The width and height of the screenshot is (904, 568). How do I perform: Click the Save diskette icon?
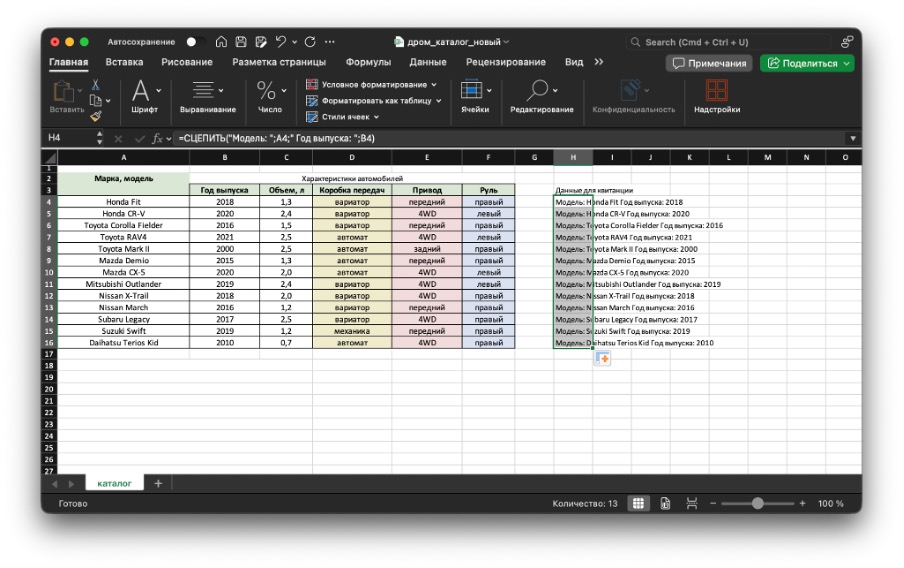point(241,42)
